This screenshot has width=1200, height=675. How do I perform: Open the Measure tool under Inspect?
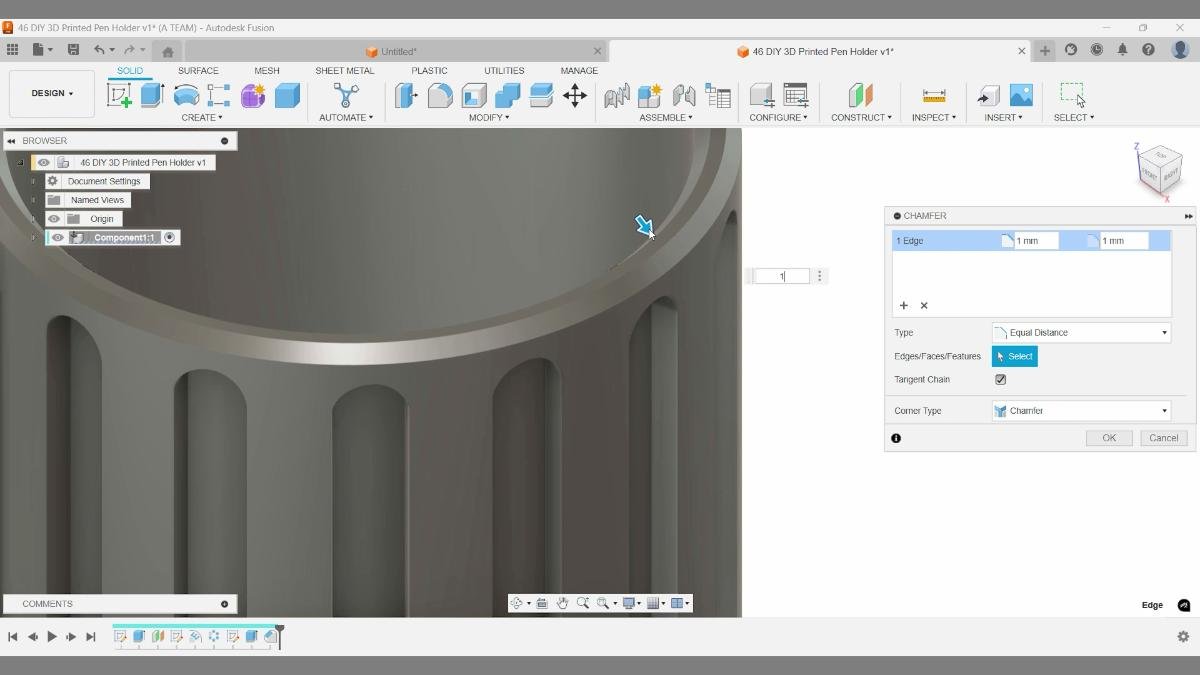pos(933,95)
